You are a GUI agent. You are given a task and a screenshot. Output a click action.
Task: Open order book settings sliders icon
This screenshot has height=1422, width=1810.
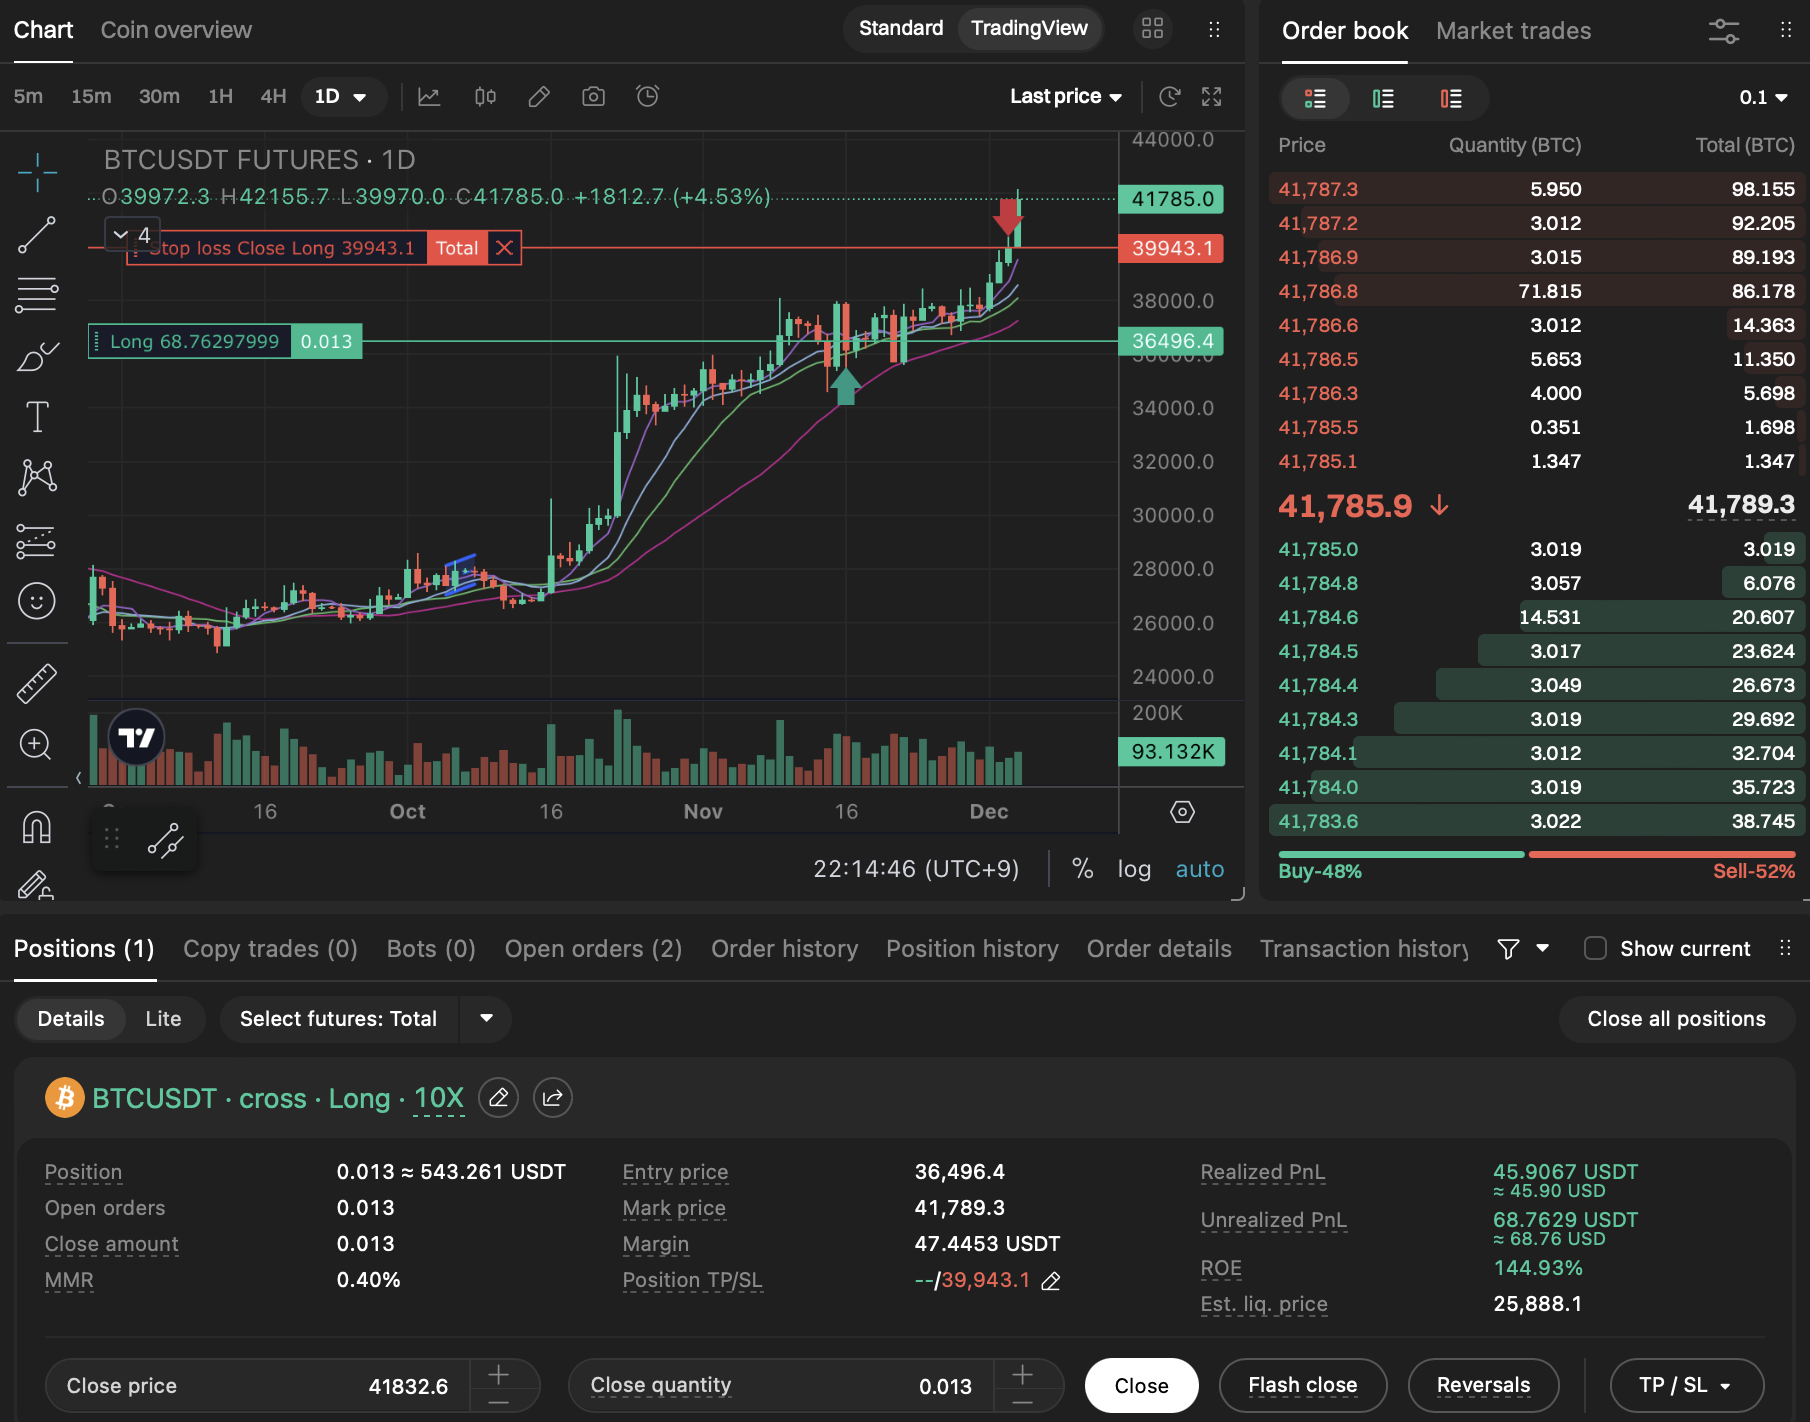tap(1724, 31)
